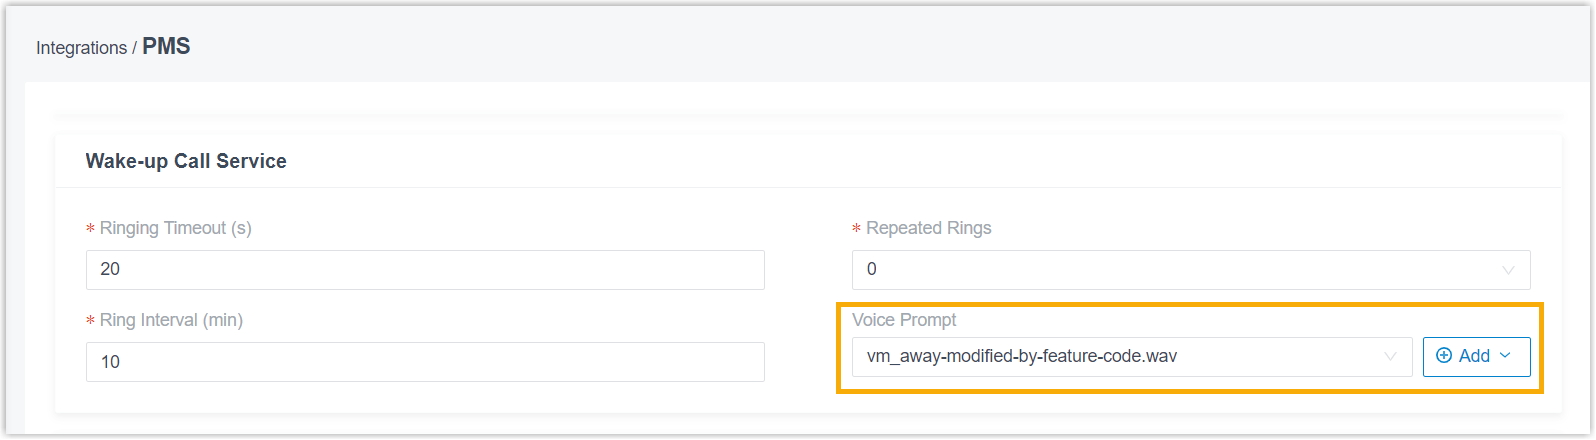Go back to Integrations breadcrumb

[81, 48]
